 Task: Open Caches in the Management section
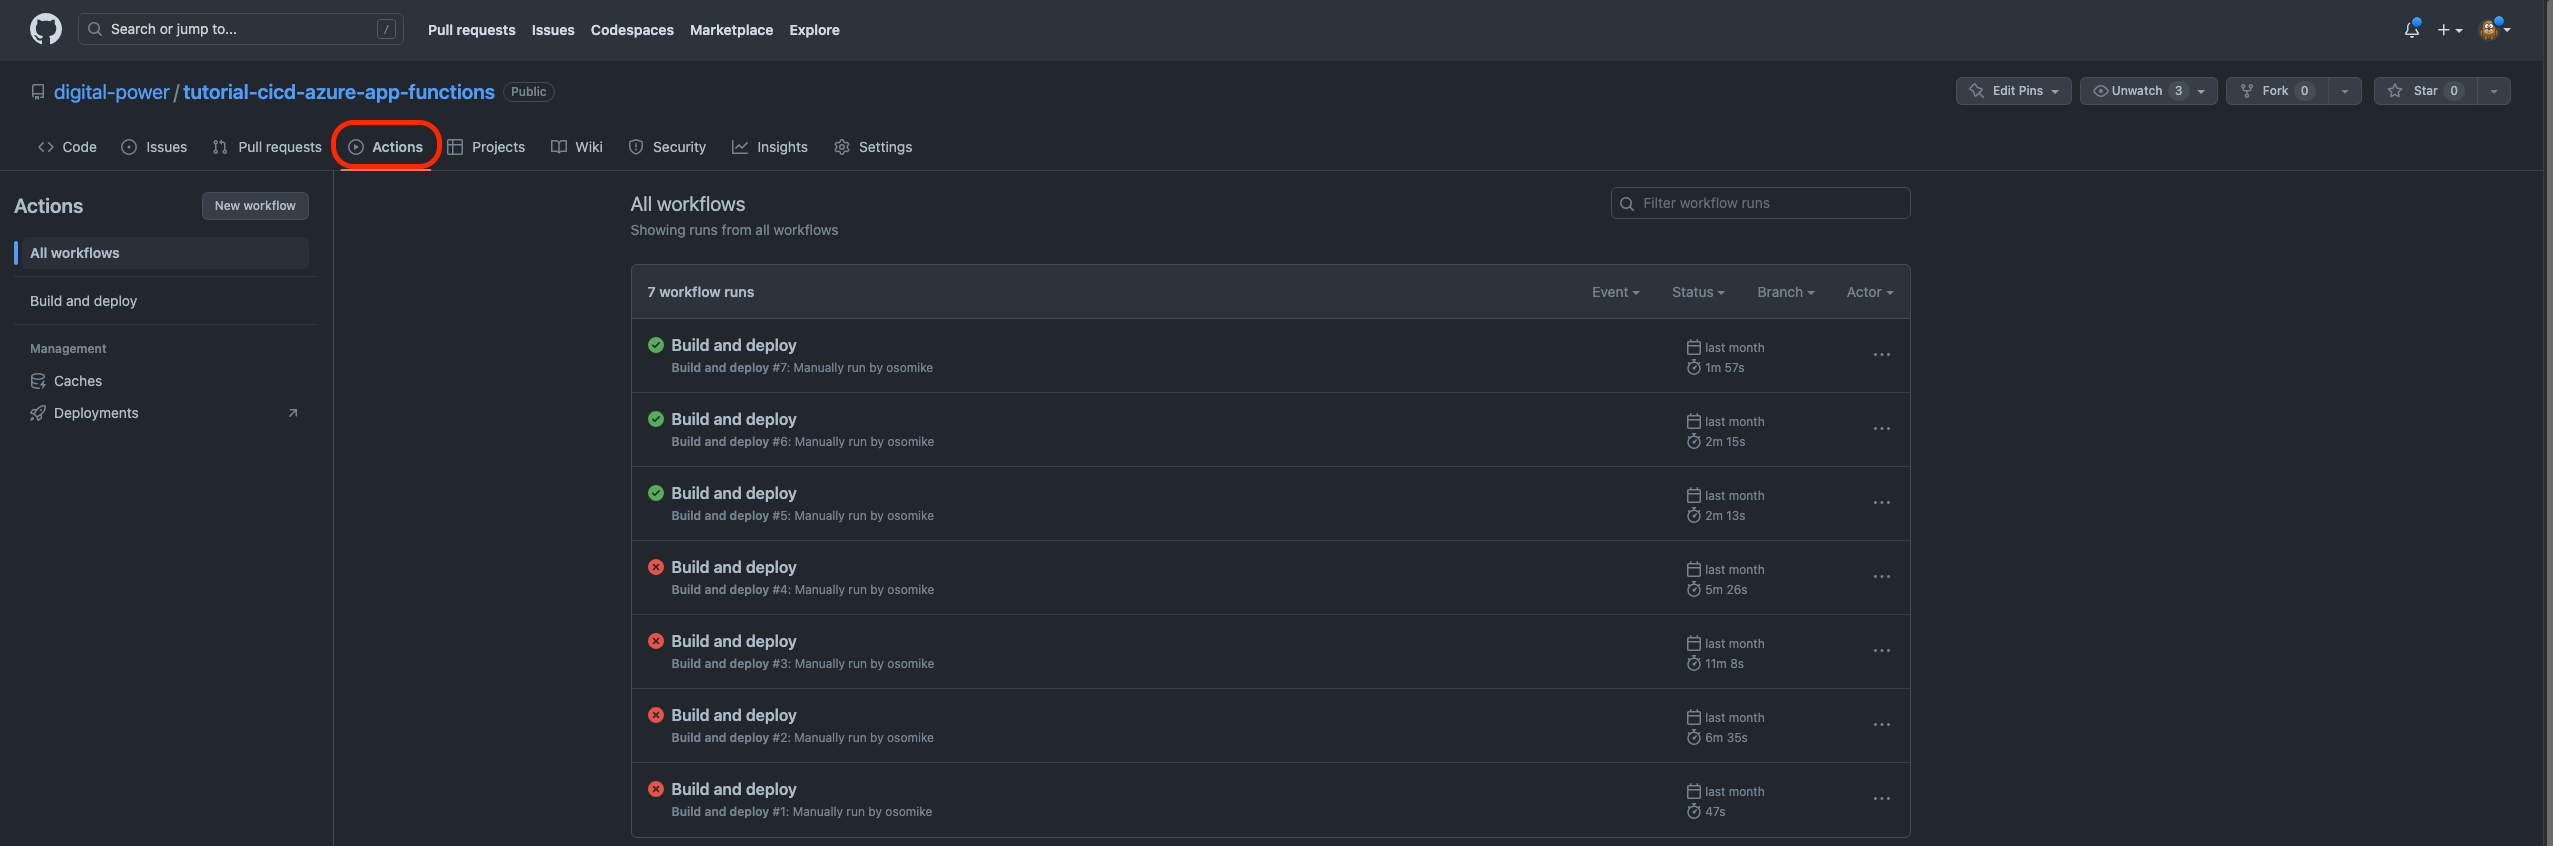coord(78,381)
